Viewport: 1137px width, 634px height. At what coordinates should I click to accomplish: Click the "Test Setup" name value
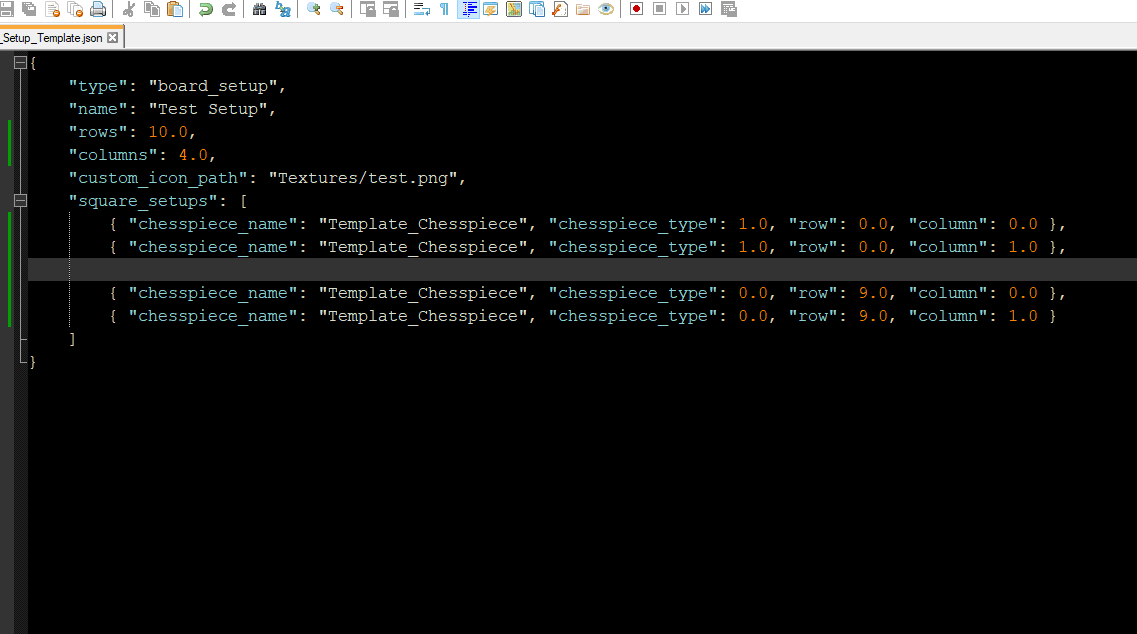click(207, 110)
